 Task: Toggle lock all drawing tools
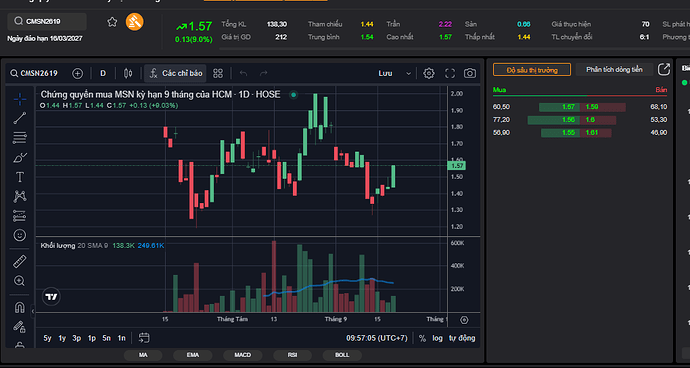(x=20, y=327)
